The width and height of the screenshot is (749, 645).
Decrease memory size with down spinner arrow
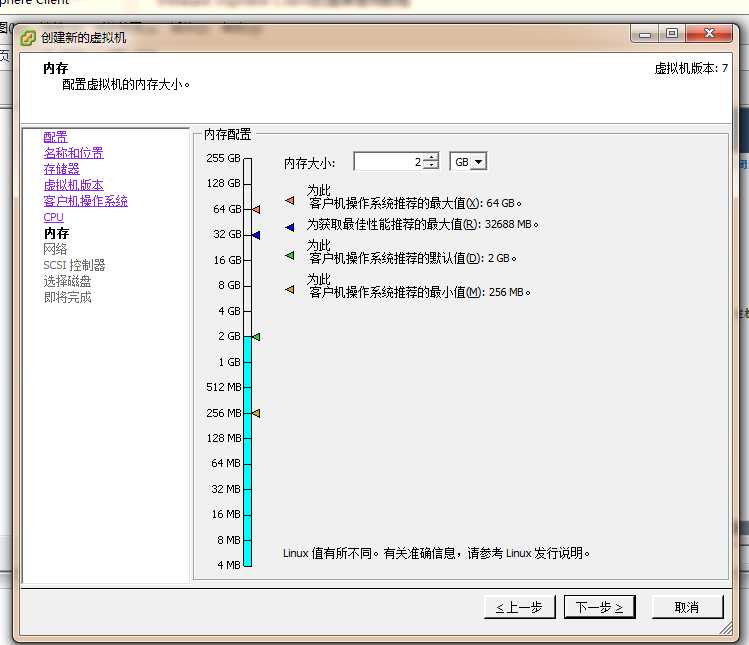click(431, 166)
